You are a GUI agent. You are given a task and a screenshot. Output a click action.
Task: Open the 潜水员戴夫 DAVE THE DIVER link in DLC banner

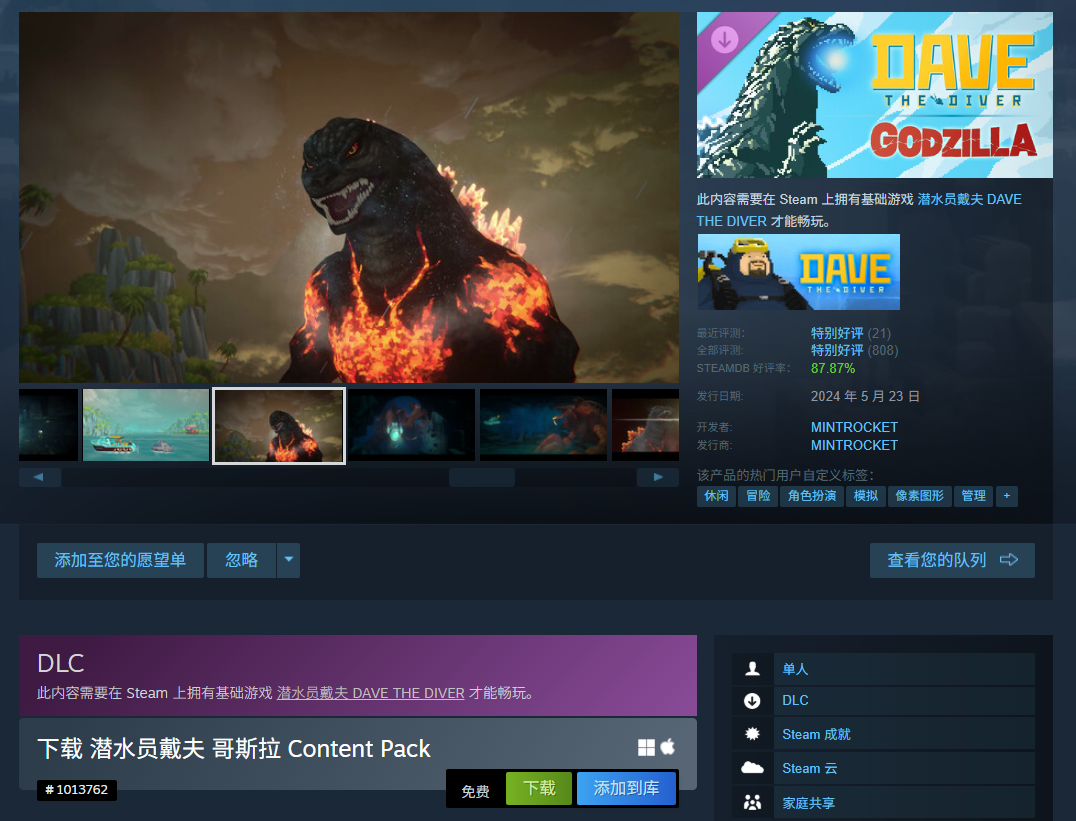[371, 693]
